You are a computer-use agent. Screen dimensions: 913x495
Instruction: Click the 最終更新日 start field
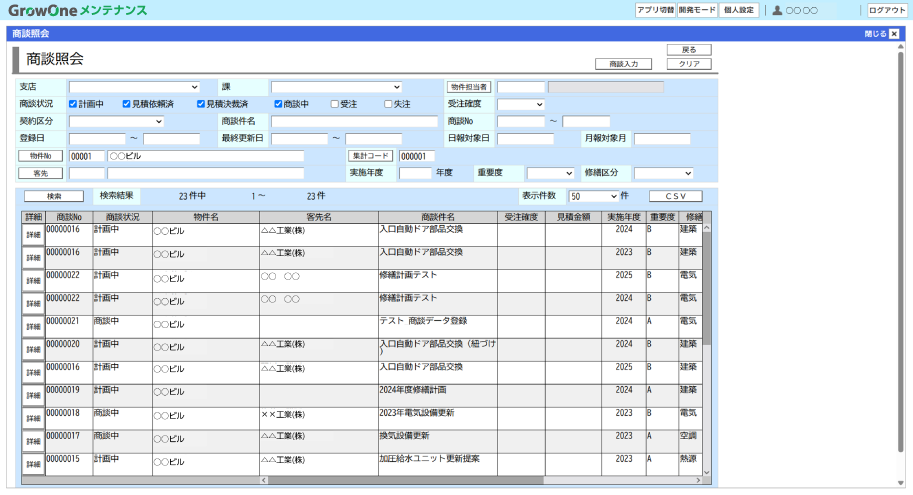pos(299,139)
